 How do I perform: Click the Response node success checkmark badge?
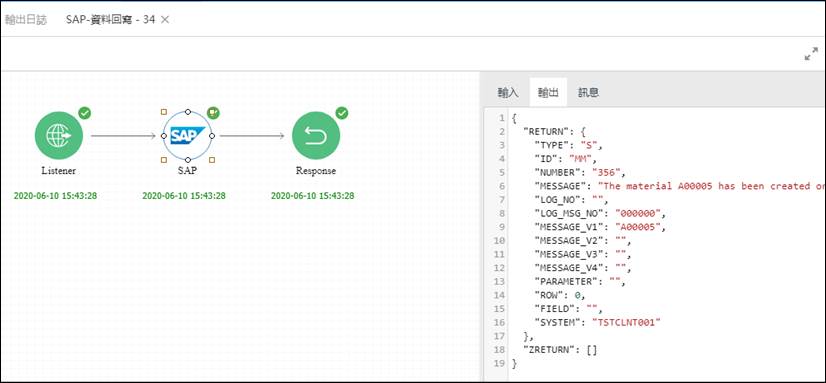point(342,113)
